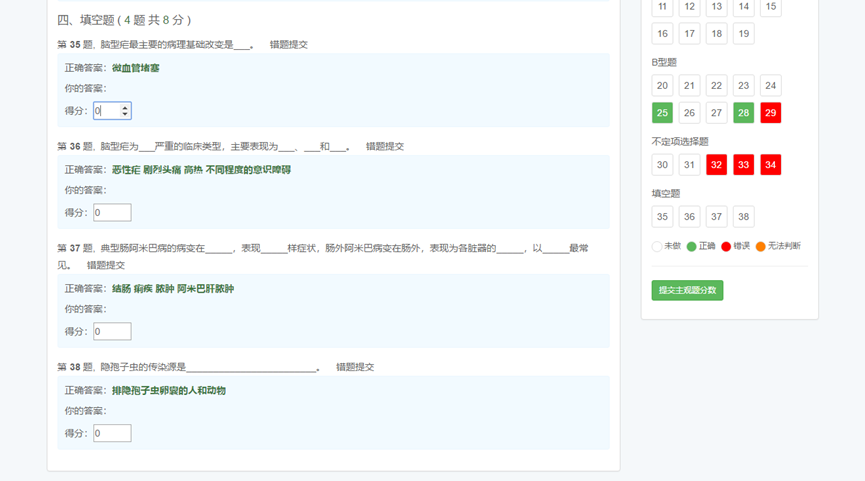865x481 pixels.
Task: Select question number 38 in 填空题
Action: [743, 217]
